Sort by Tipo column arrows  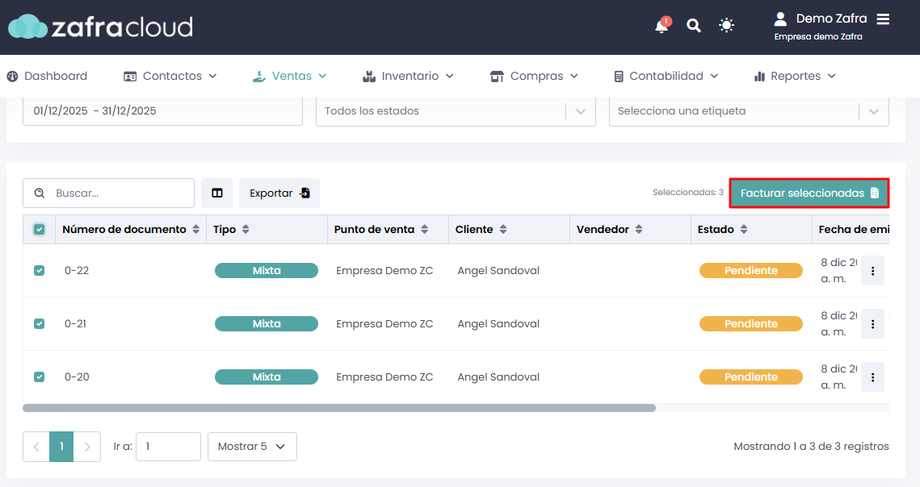[246, 229]
